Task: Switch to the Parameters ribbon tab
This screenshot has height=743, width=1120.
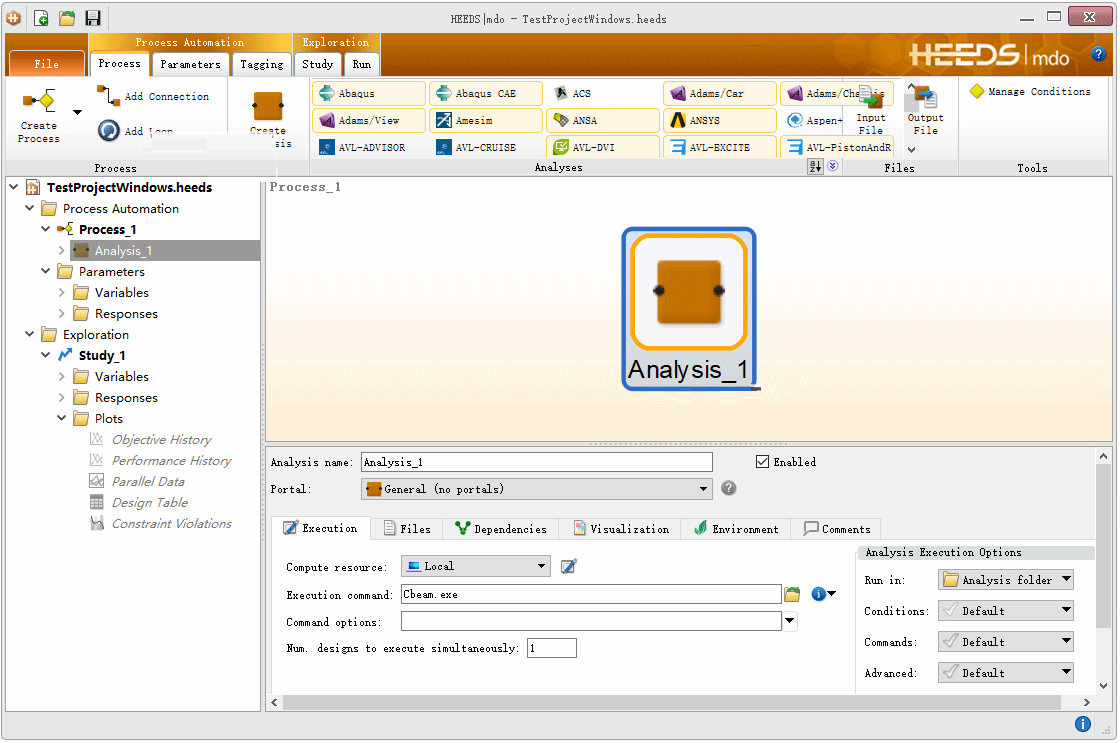Action: [x=191, y=64]
